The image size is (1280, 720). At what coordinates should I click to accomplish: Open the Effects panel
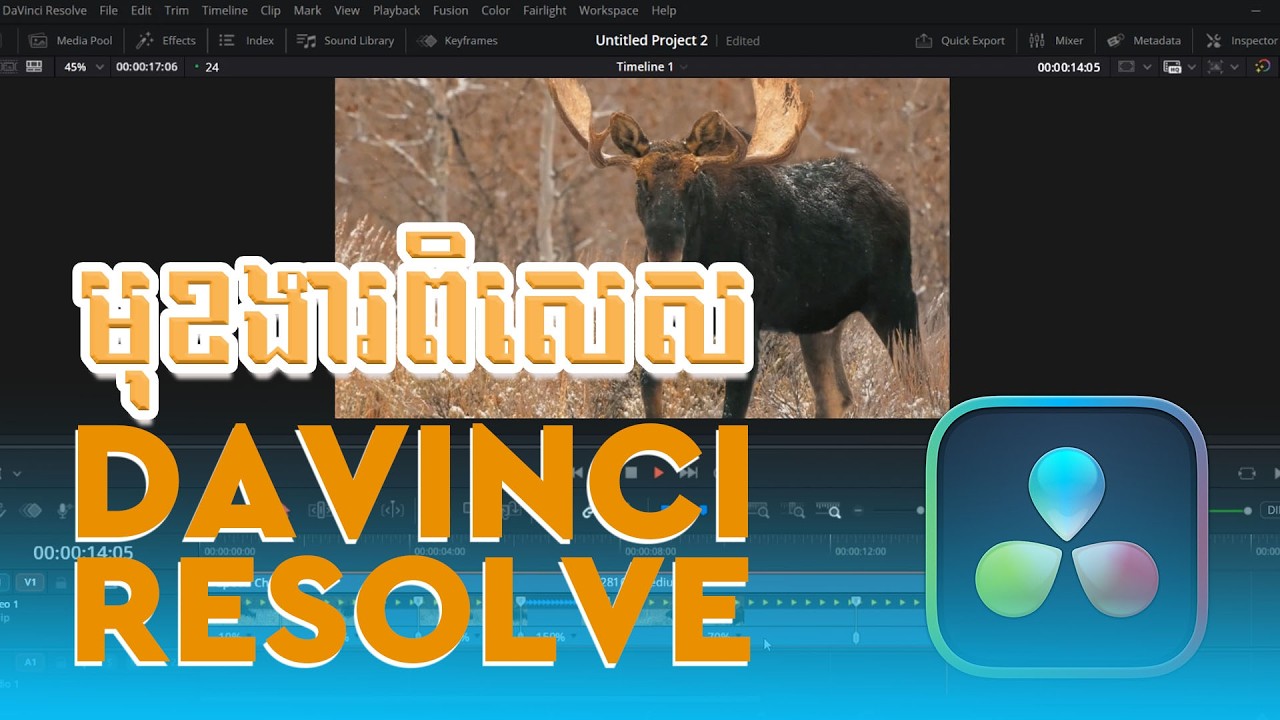click(x=166, y=40)
